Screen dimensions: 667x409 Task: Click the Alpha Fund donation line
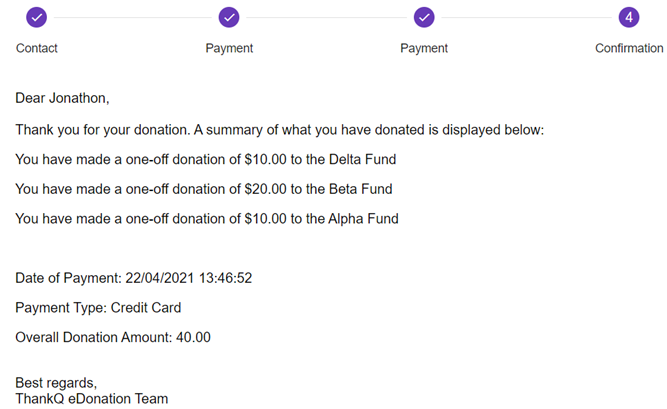(x=207, y=218)
